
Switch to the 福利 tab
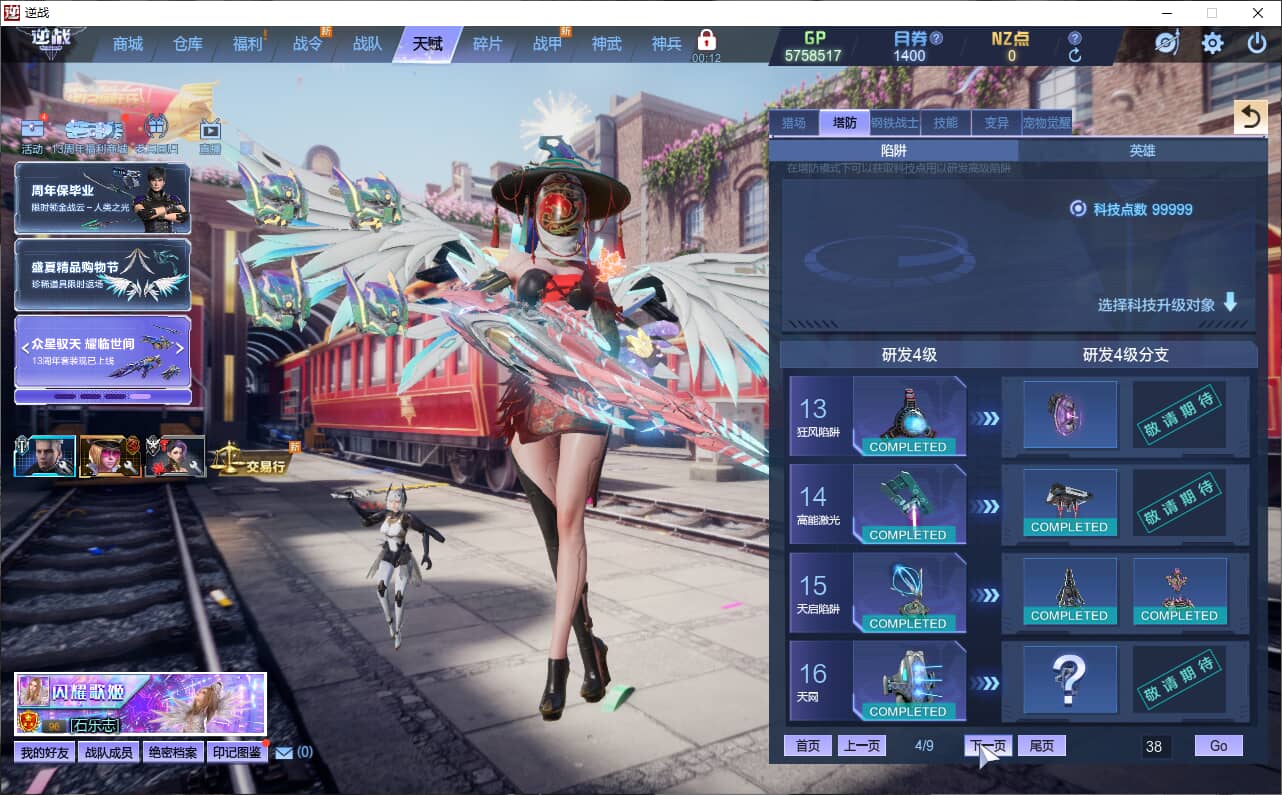(248, 44)
